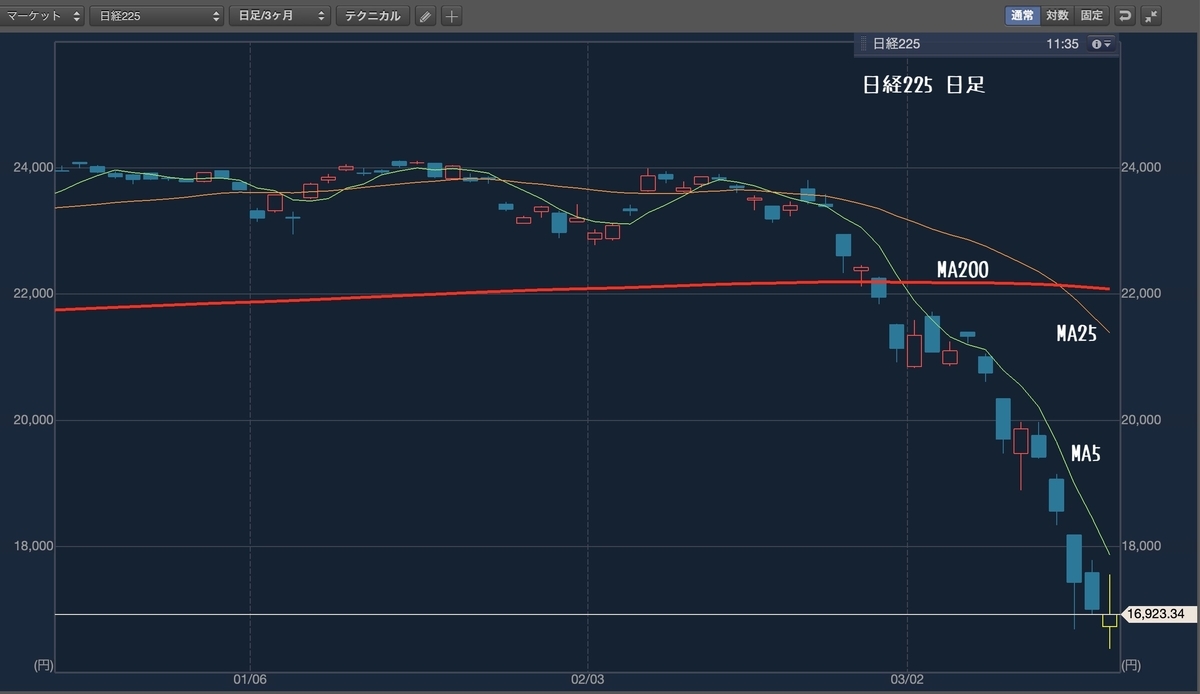Click the 11:35 time in info panel
The image size is (1200, 694).
(x=1062, y=44)
